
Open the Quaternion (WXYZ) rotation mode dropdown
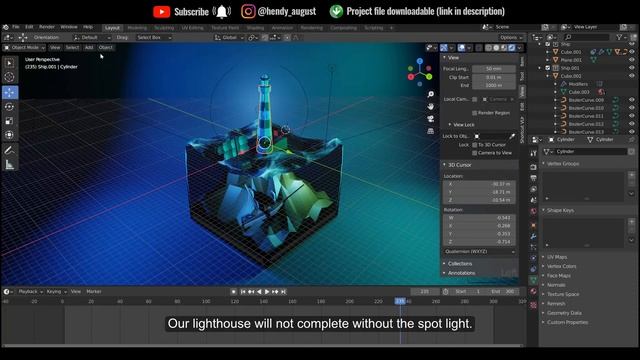click(479, 251)
